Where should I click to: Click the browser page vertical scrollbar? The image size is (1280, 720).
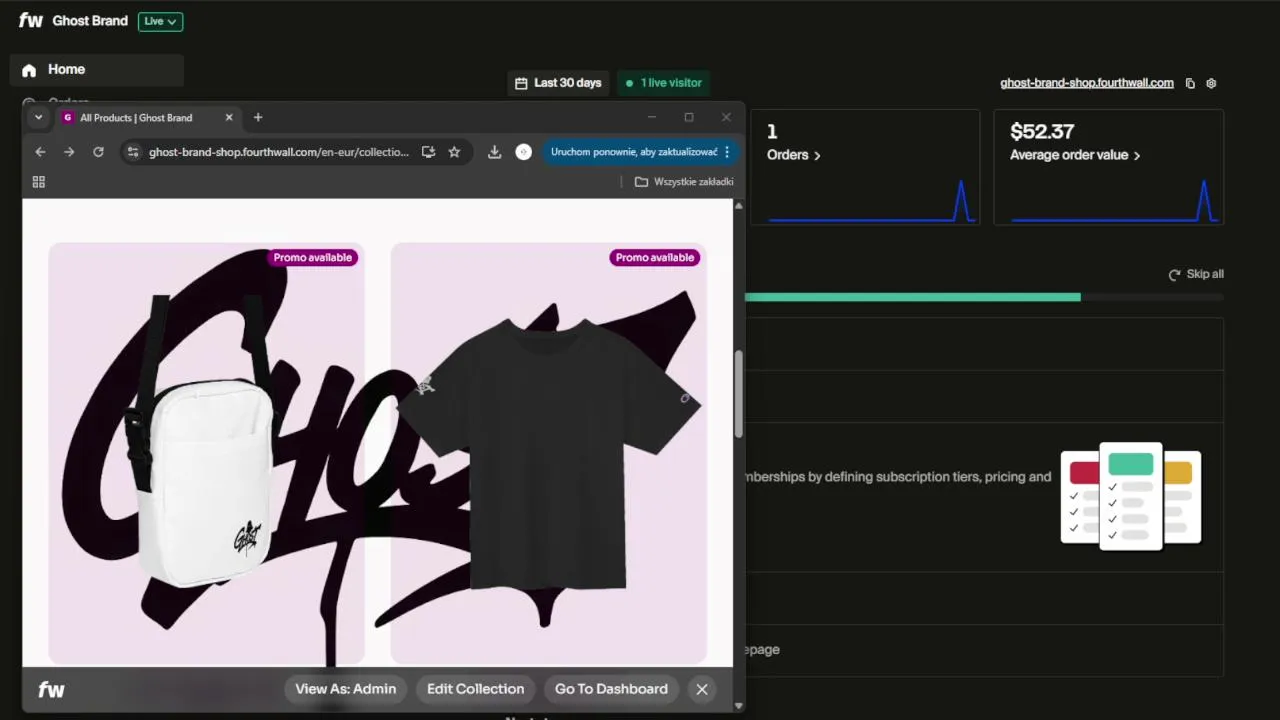coord(739,394)
